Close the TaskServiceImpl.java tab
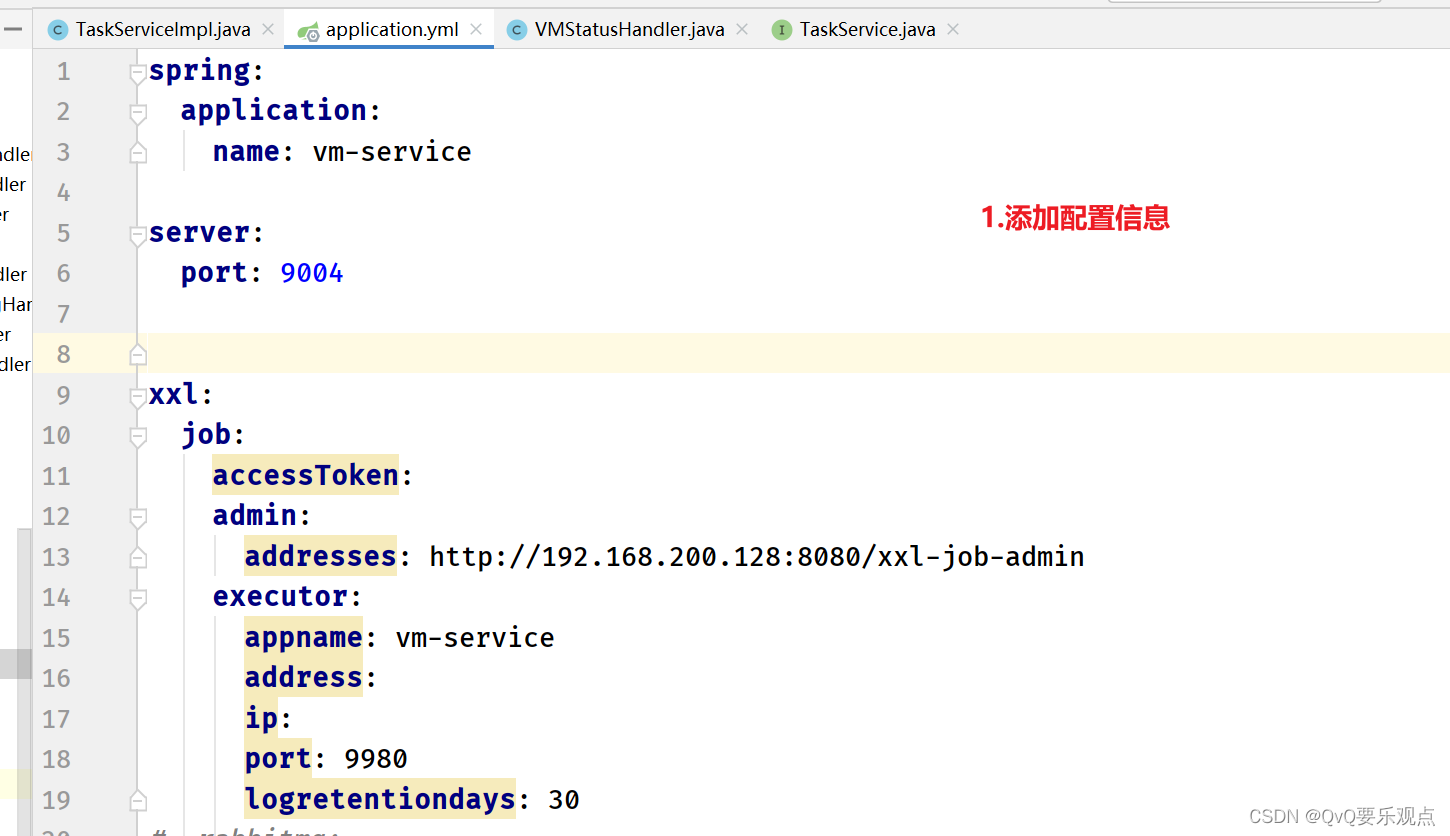The image size is (1450, 836). (x=268, y=29)
